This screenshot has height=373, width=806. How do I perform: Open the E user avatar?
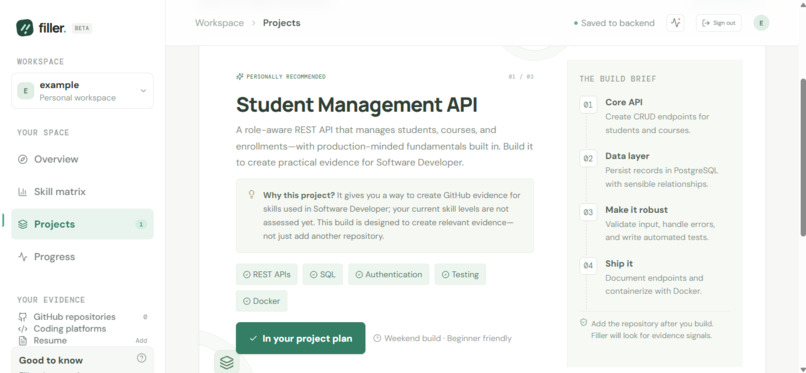point(761,23)
